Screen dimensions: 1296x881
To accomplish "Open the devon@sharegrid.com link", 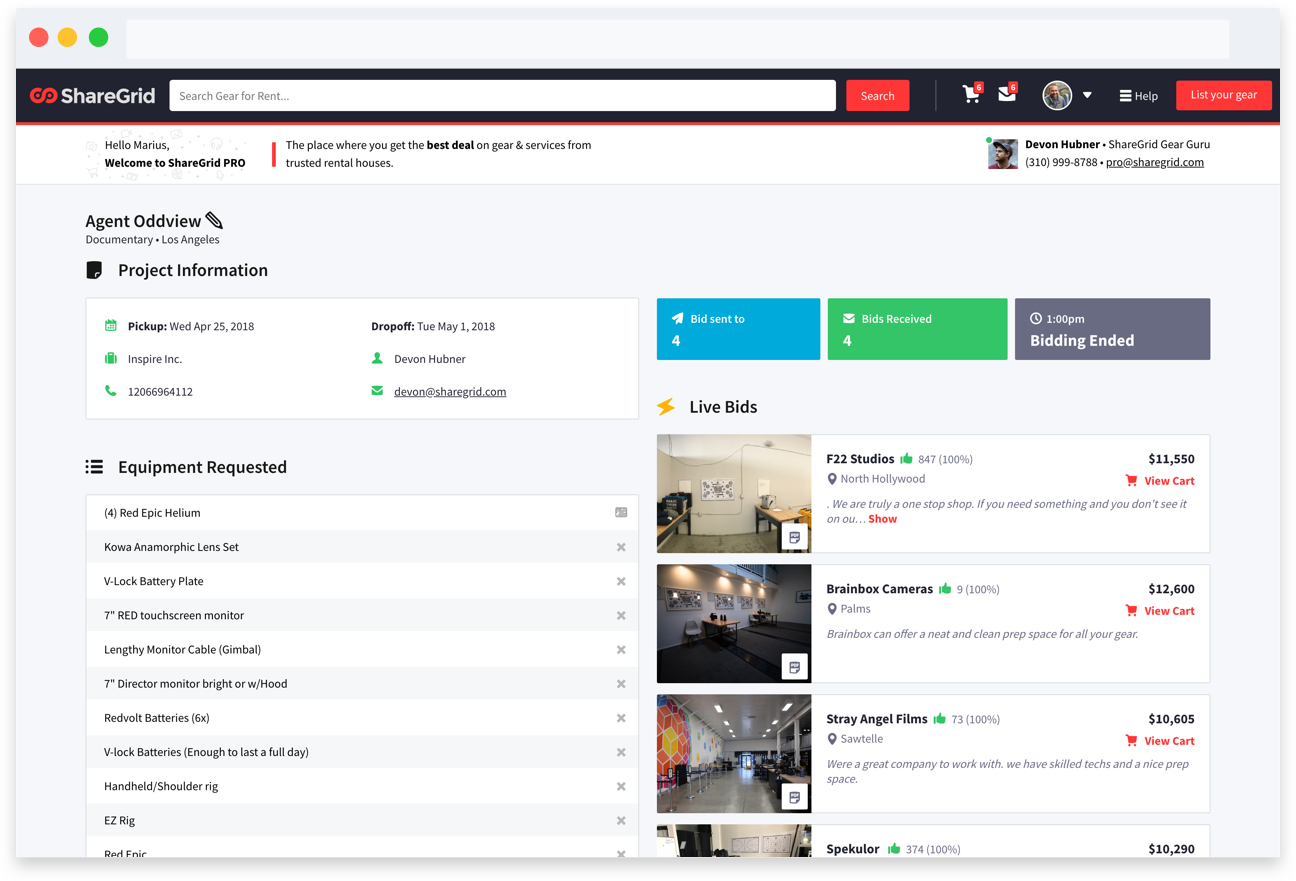I will click(x=450, y=392).
